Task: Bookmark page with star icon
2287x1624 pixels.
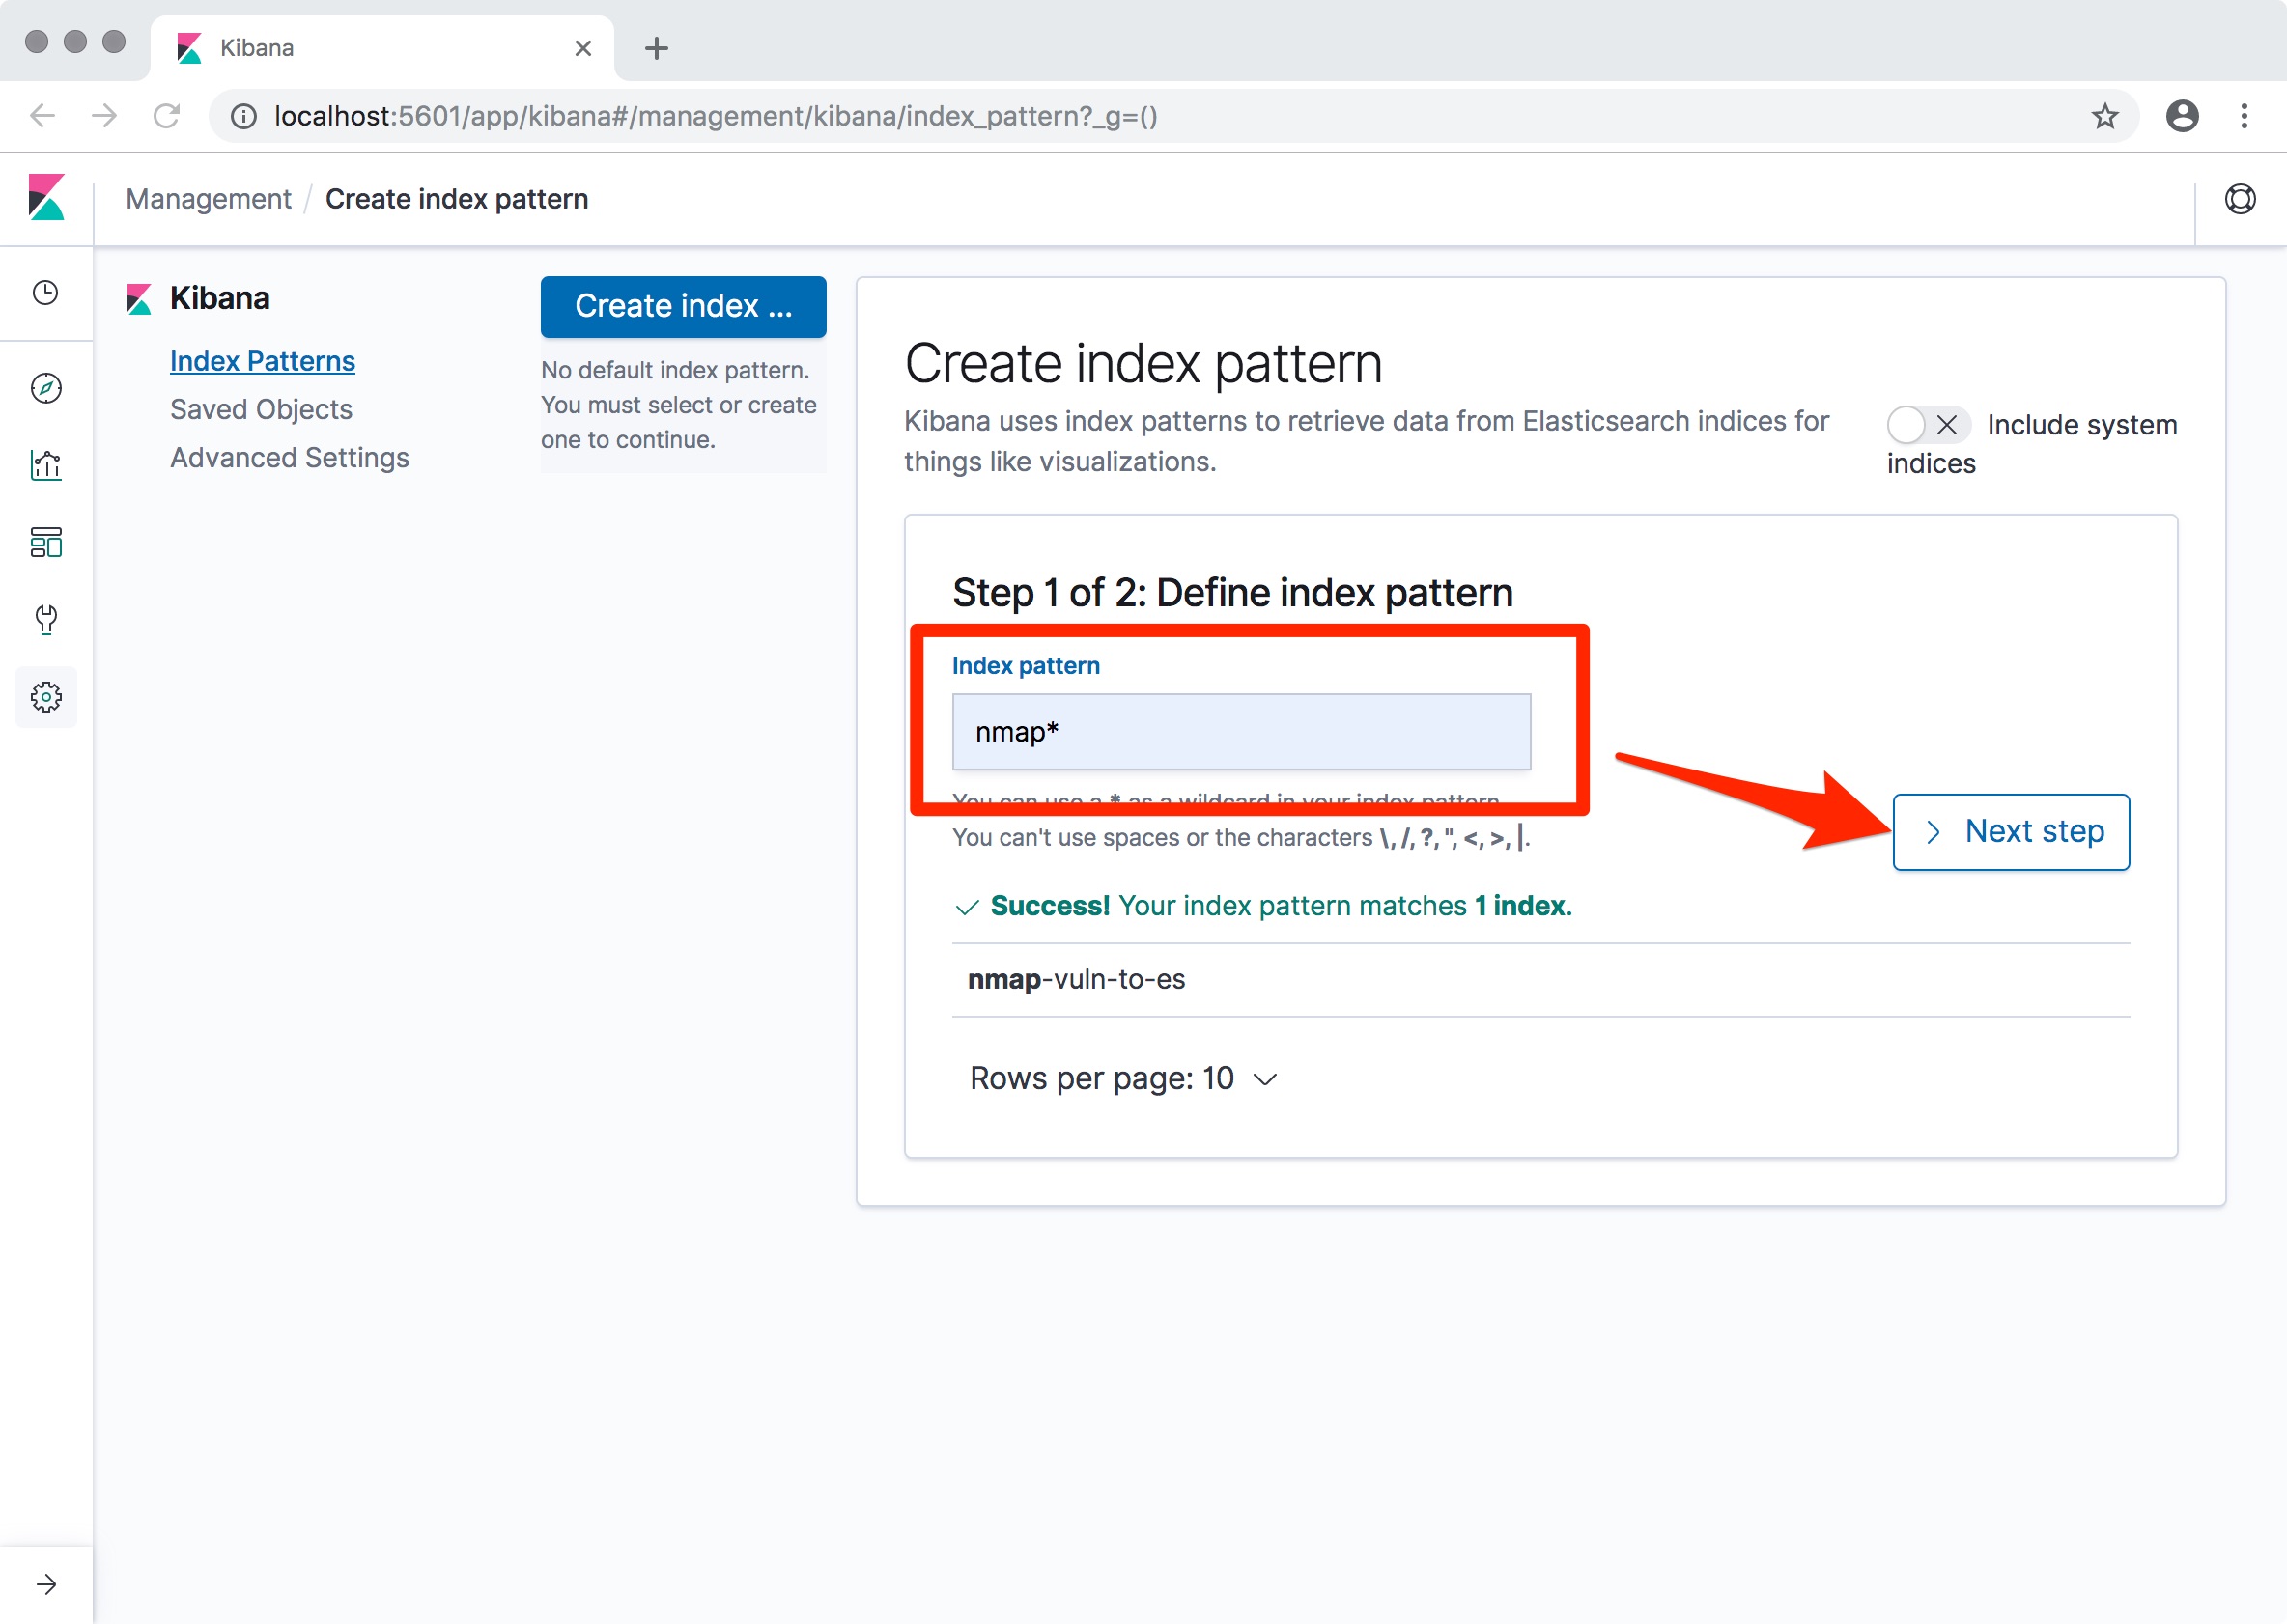Action: (2104, 117)
